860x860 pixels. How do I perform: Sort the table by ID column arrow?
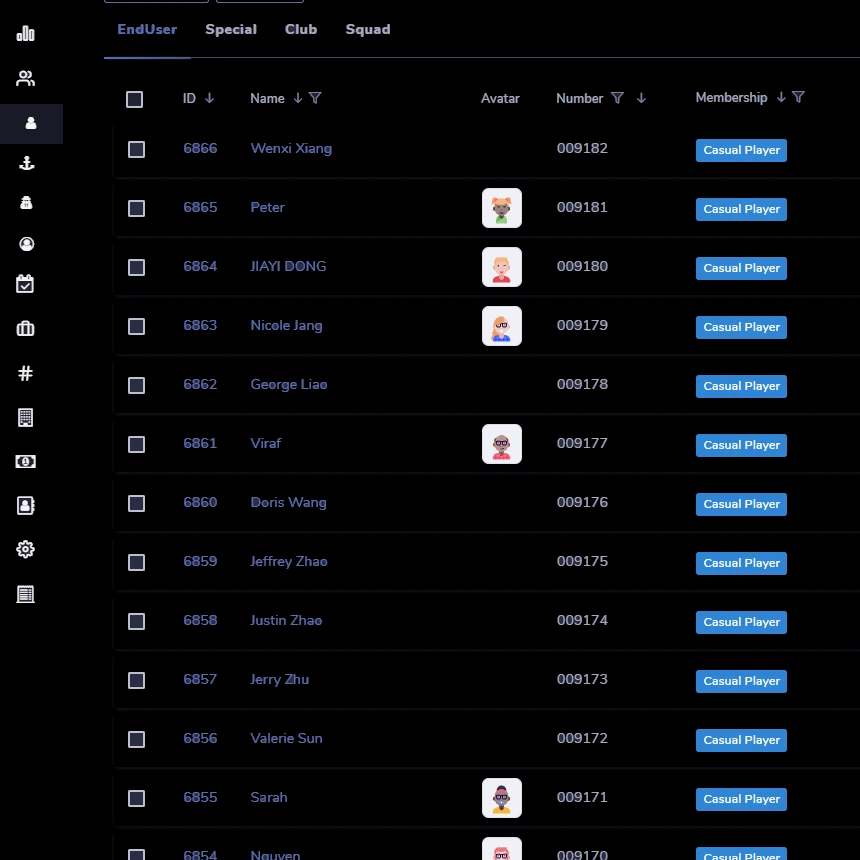click(x=209, y=98)
